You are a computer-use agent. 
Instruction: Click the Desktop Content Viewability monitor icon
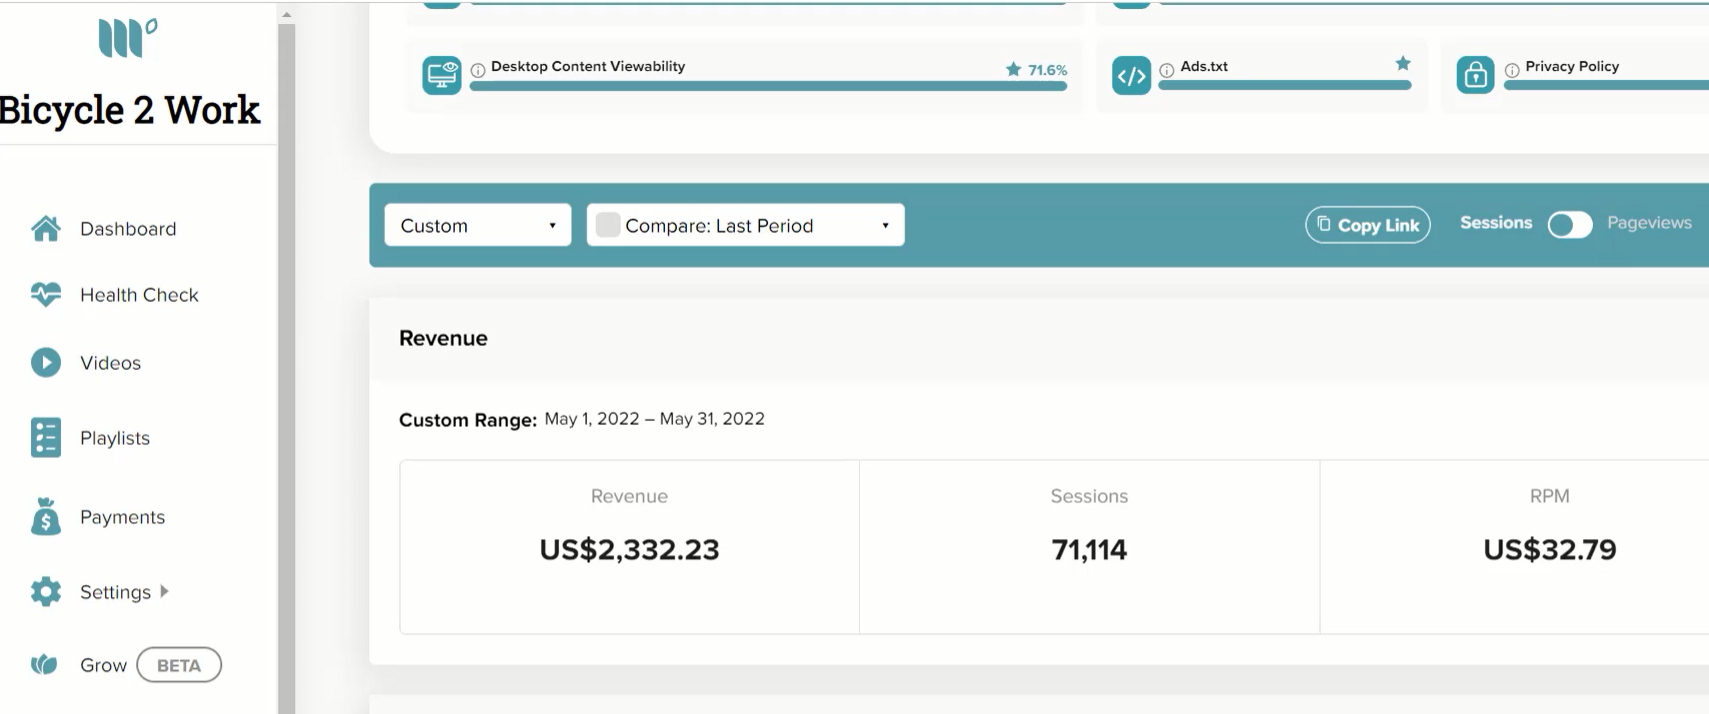pyautogui.click(x=442, y=75)
